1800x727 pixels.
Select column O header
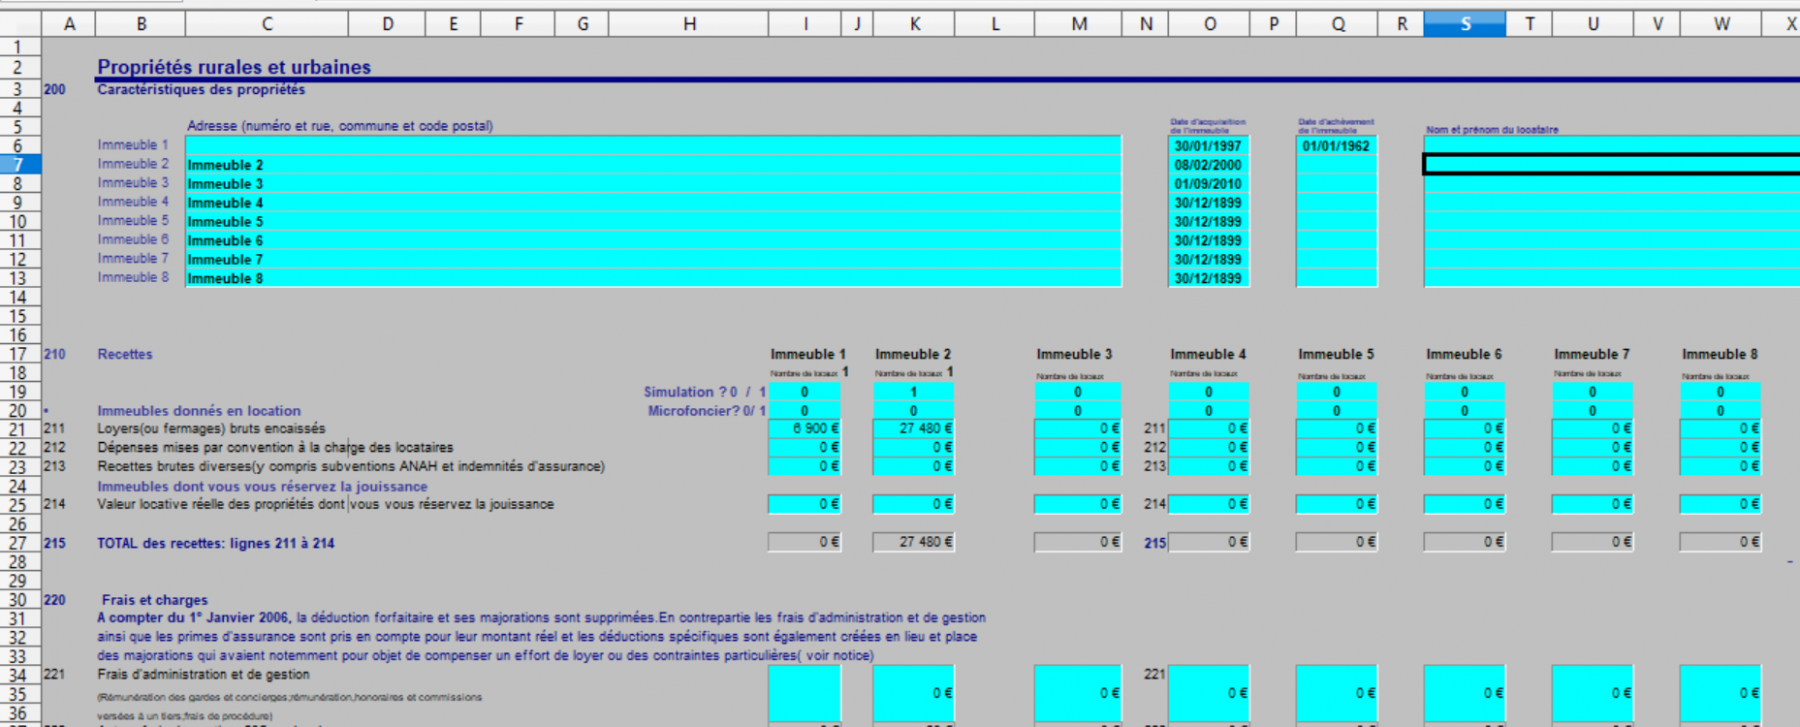(x=1210, y=24)
